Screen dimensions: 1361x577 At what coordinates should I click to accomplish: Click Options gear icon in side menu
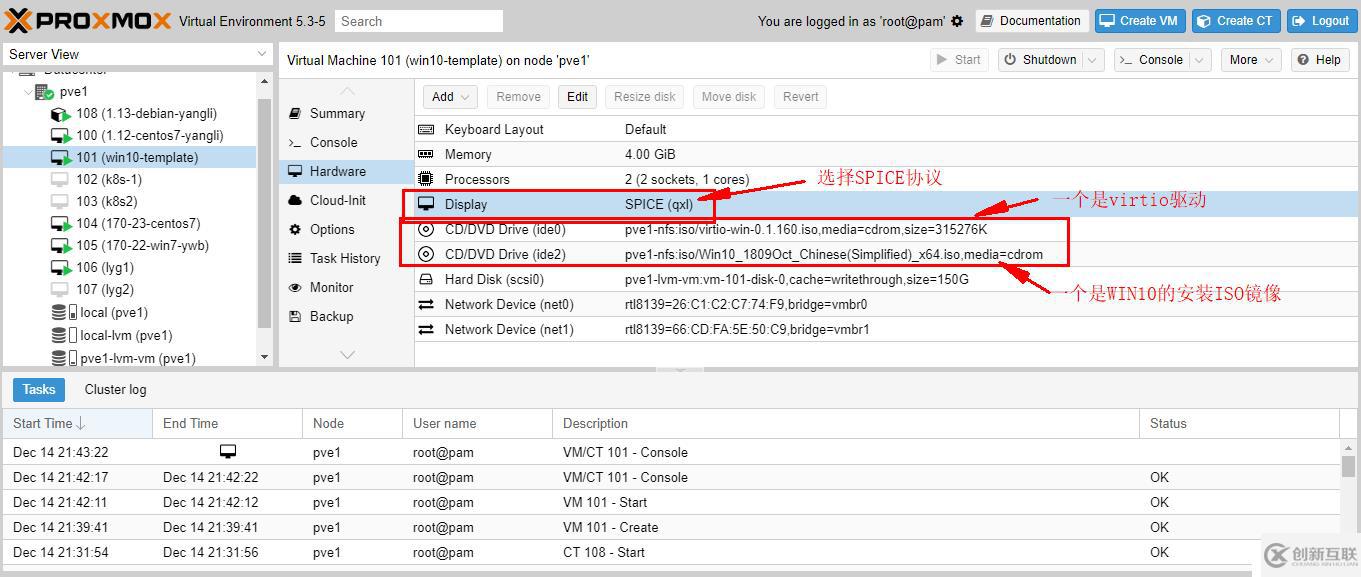pyautogui.click(x=295, y=229)
